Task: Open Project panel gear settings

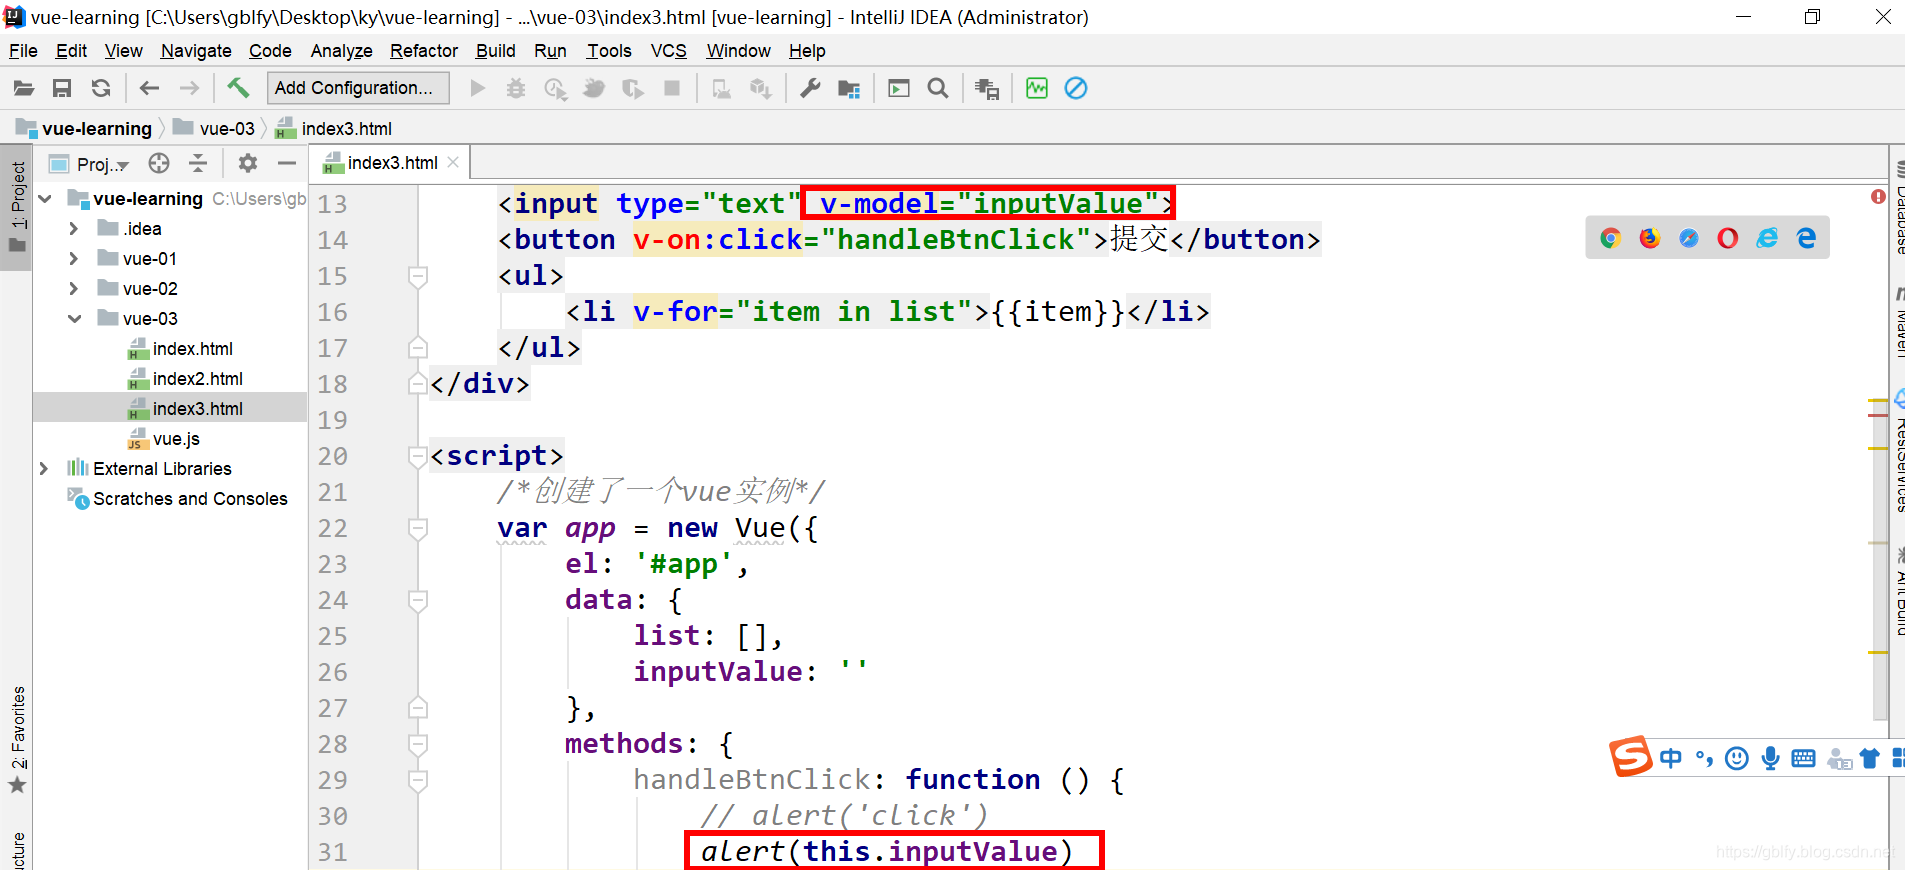Action: click(x=248, y=163)
